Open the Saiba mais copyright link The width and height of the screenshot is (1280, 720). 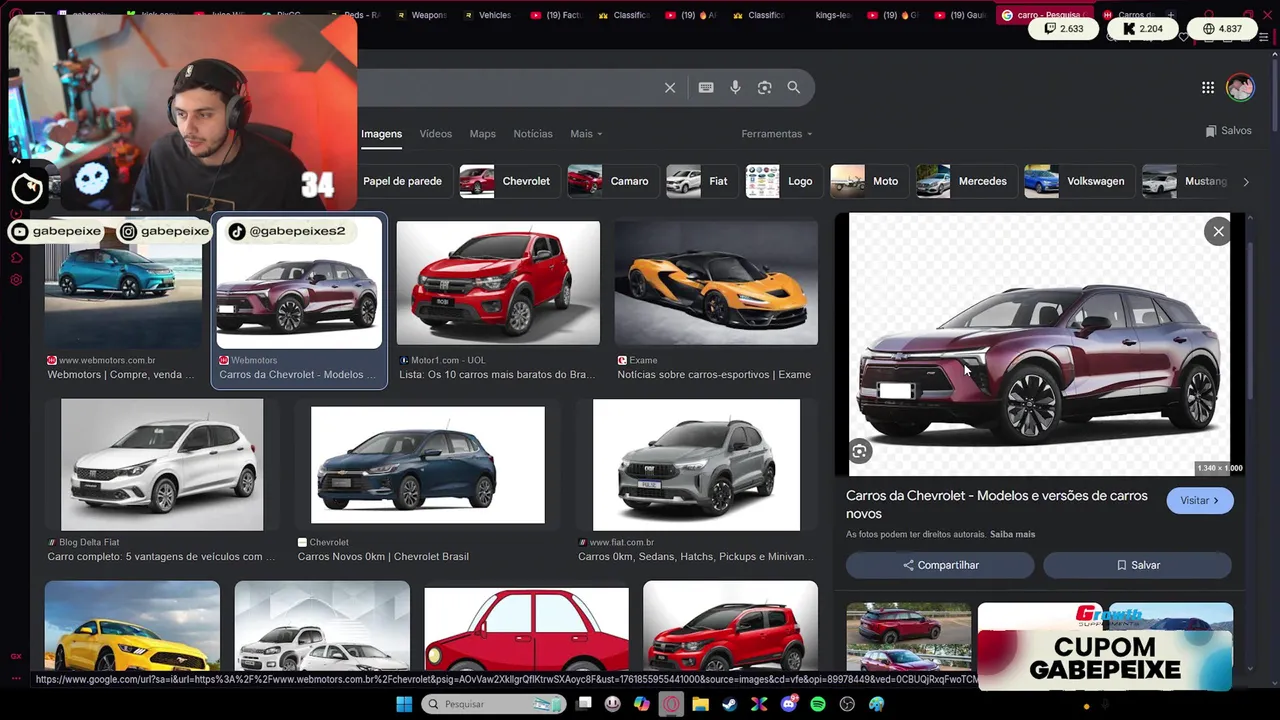[1012, 535]
